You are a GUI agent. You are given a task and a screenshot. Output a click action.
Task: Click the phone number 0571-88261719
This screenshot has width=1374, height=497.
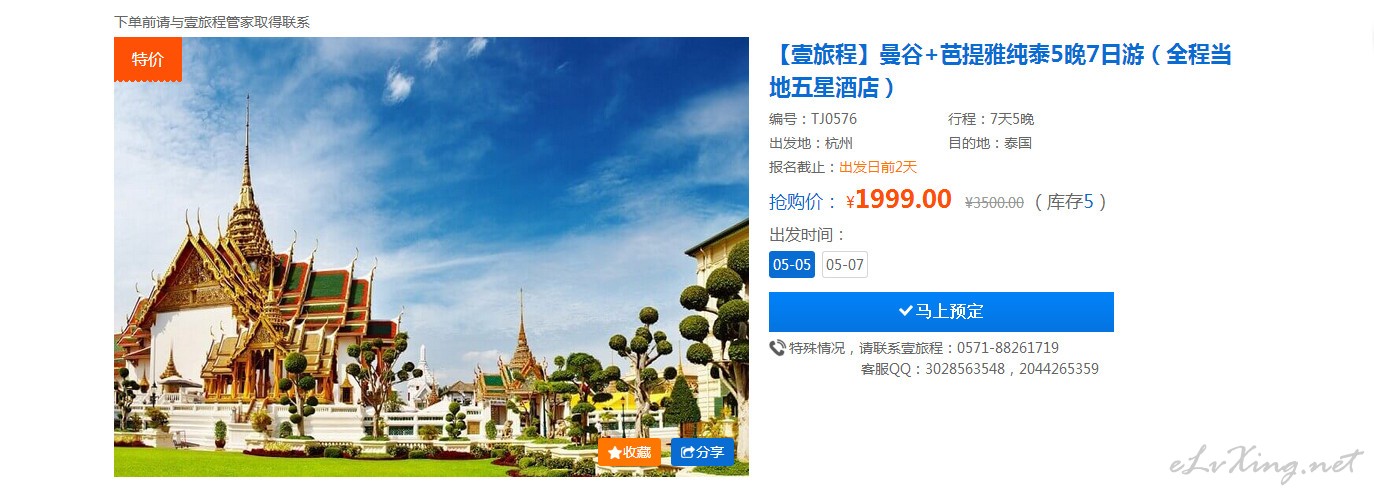(x=1008, y=348)
